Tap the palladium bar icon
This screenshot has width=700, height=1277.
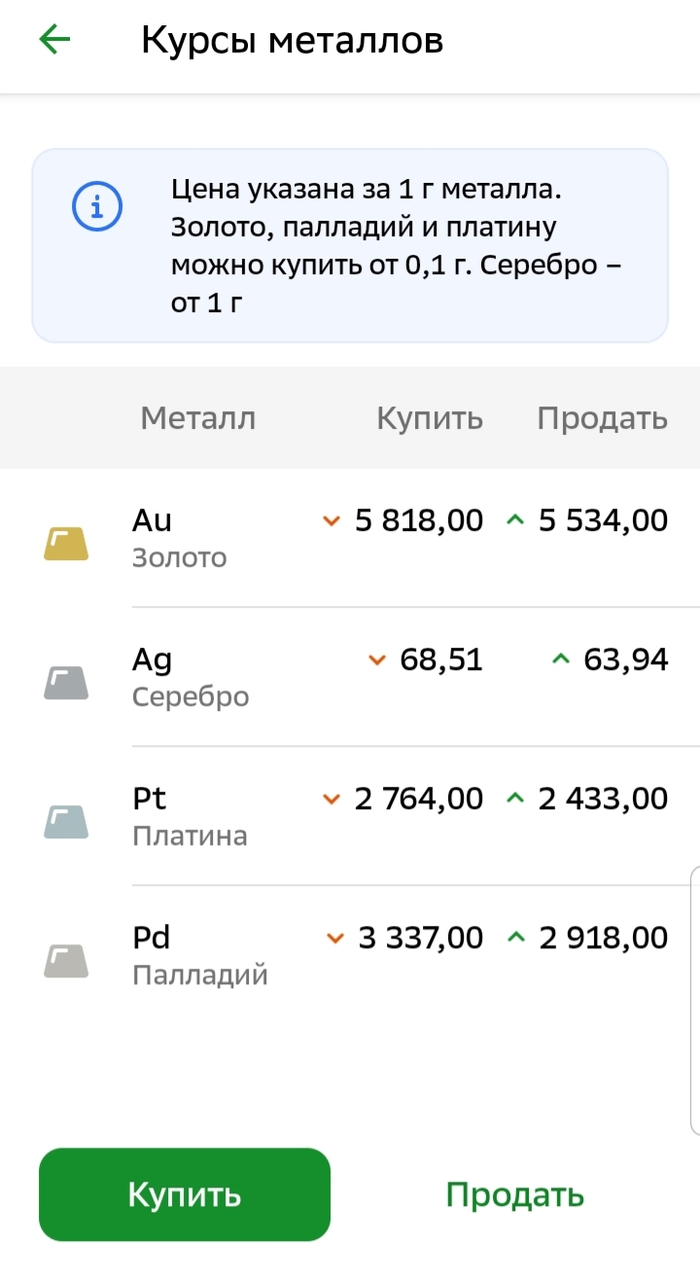click(x=66, y=960)
